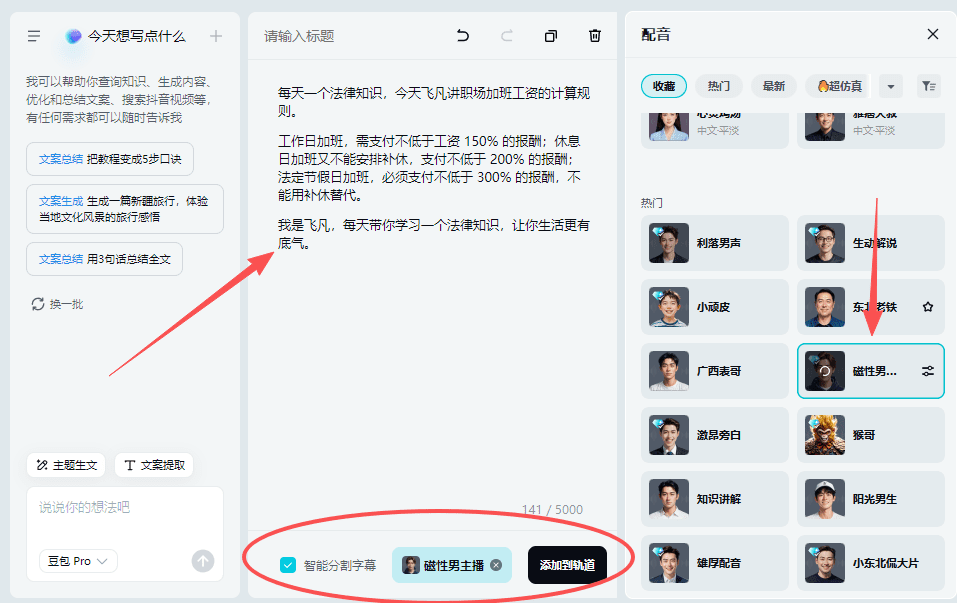This screenshot has height=603, width=957.
Task: Click the 主题生文 button
Action: pyautogui.click(x=67, y=465)
